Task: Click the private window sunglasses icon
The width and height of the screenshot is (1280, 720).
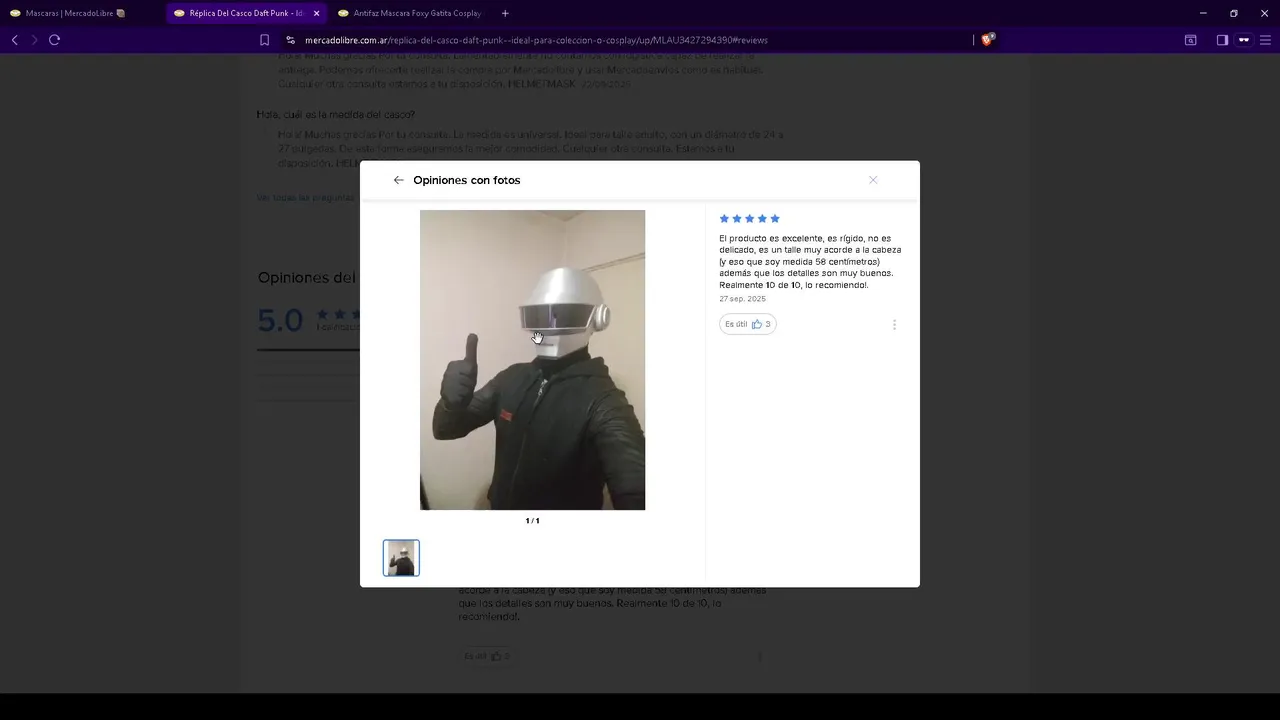Action: point(1244,40)
